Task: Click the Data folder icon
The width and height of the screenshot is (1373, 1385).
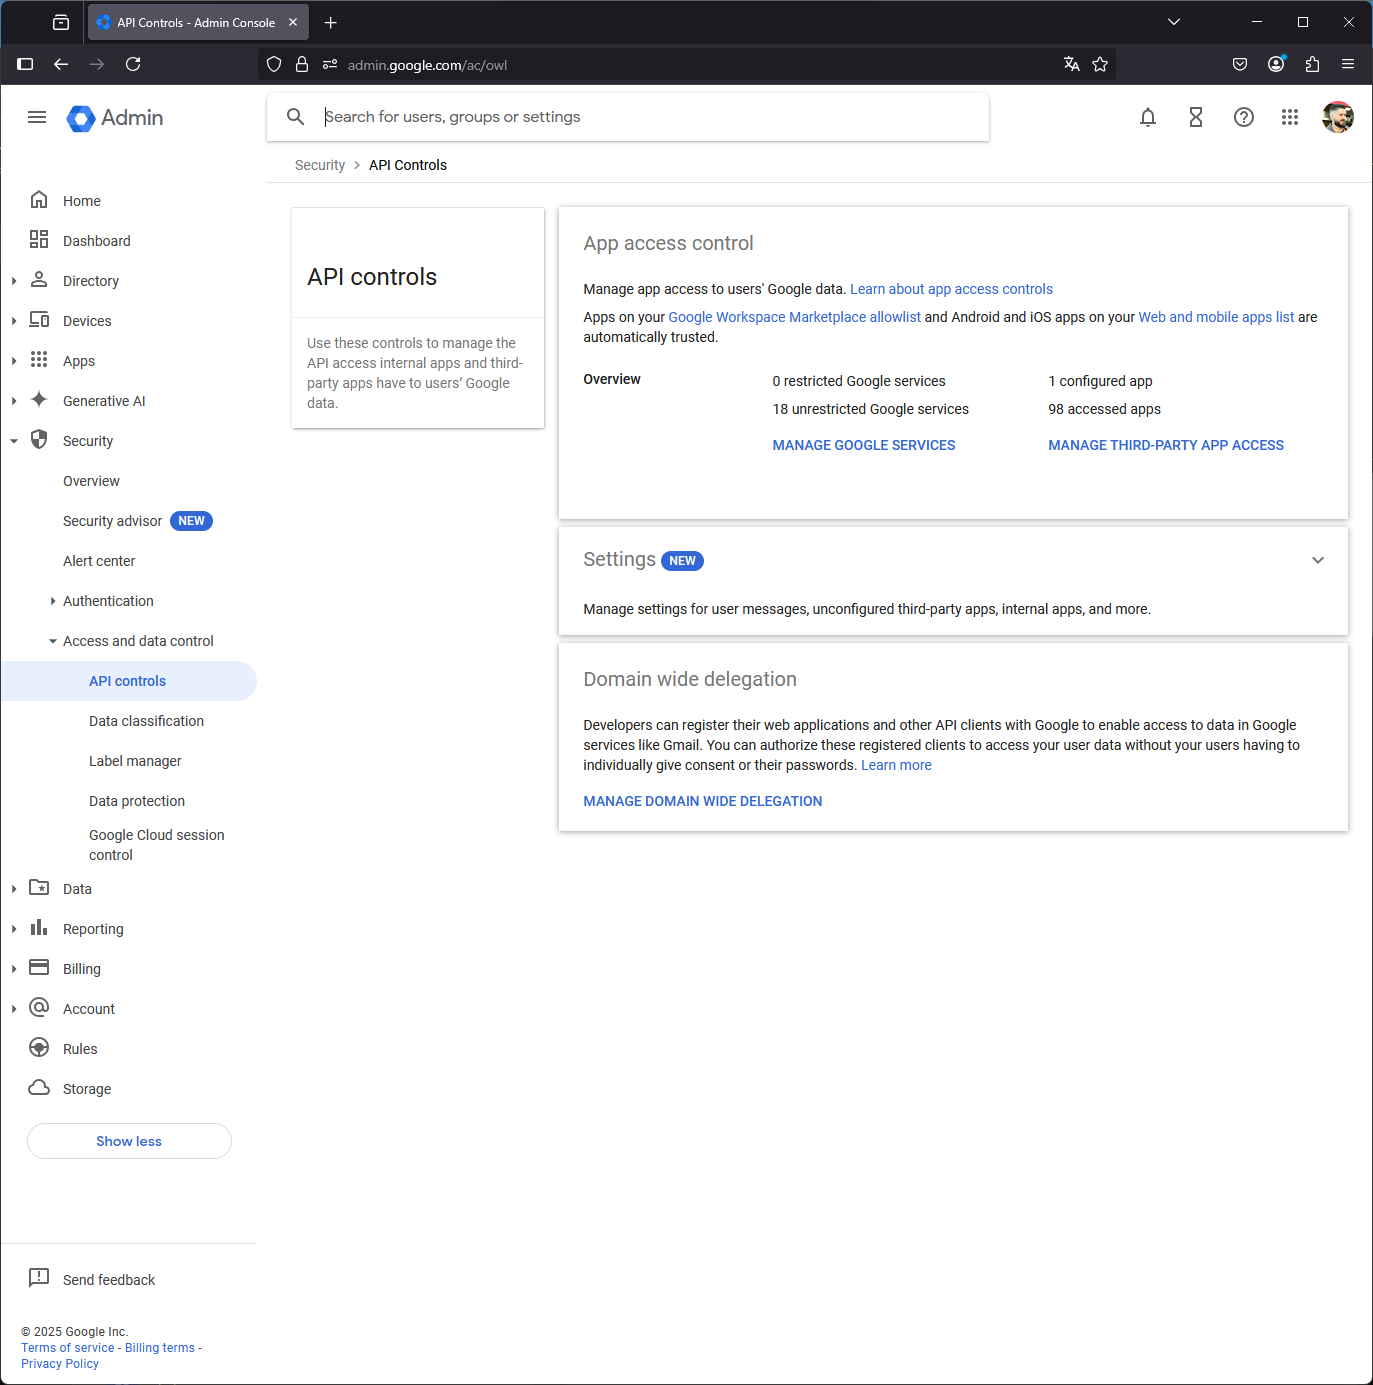Action: point(39,888)
